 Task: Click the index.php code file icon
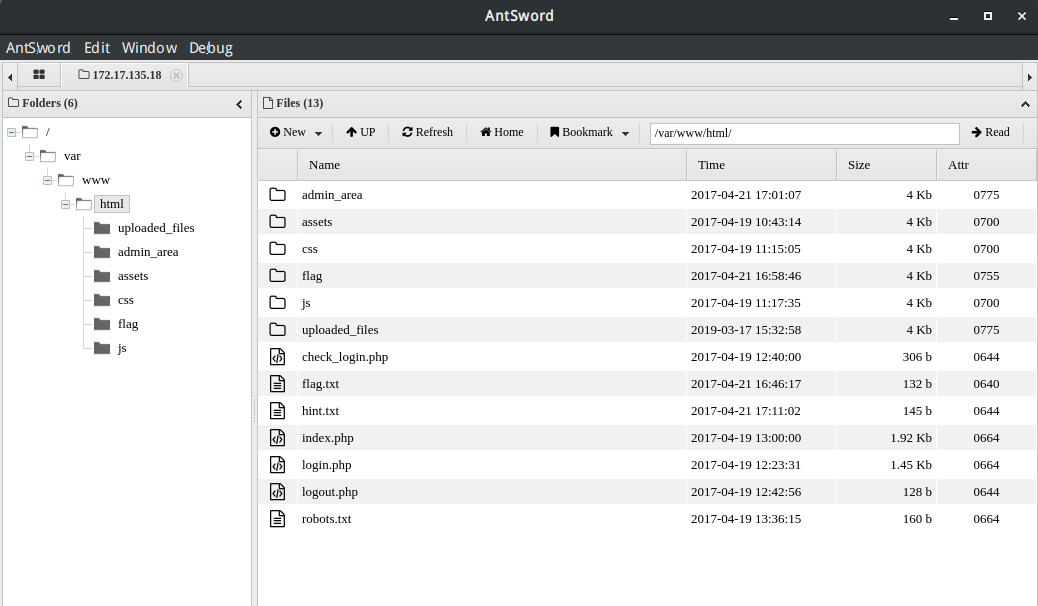[x=277, y=438]
